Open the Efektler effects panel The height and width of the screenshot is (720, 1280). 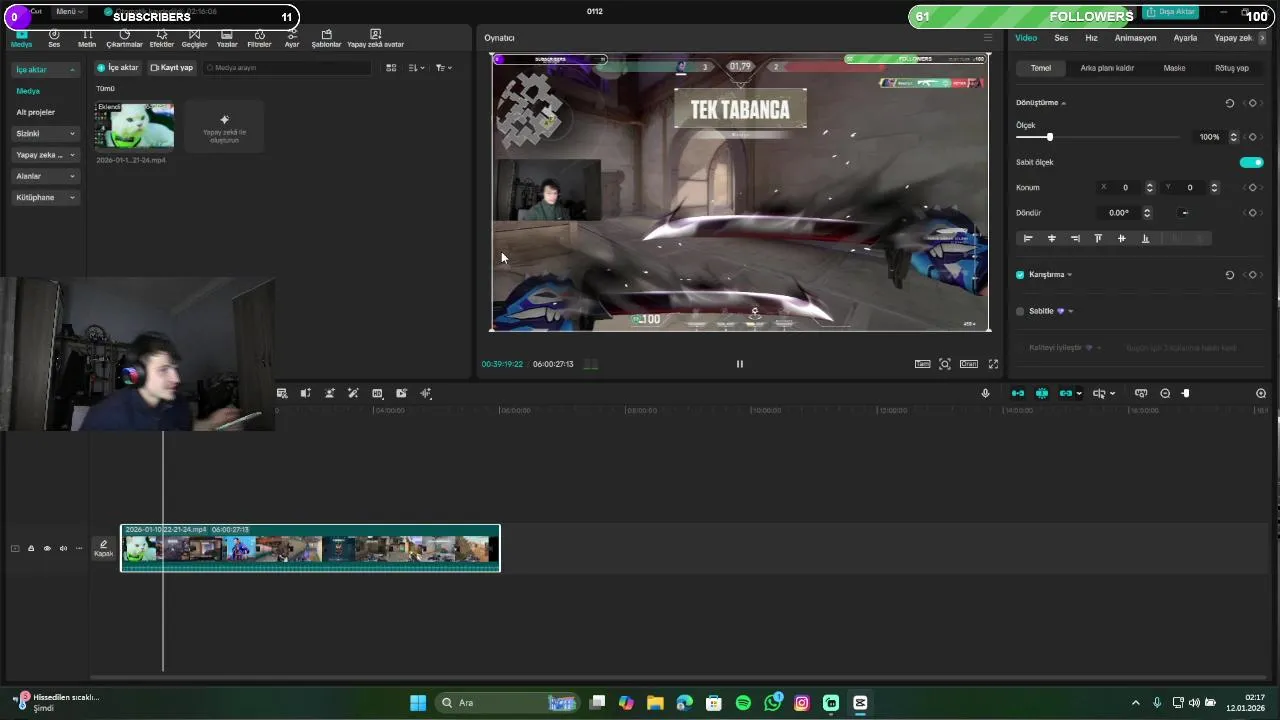point(161,38)
